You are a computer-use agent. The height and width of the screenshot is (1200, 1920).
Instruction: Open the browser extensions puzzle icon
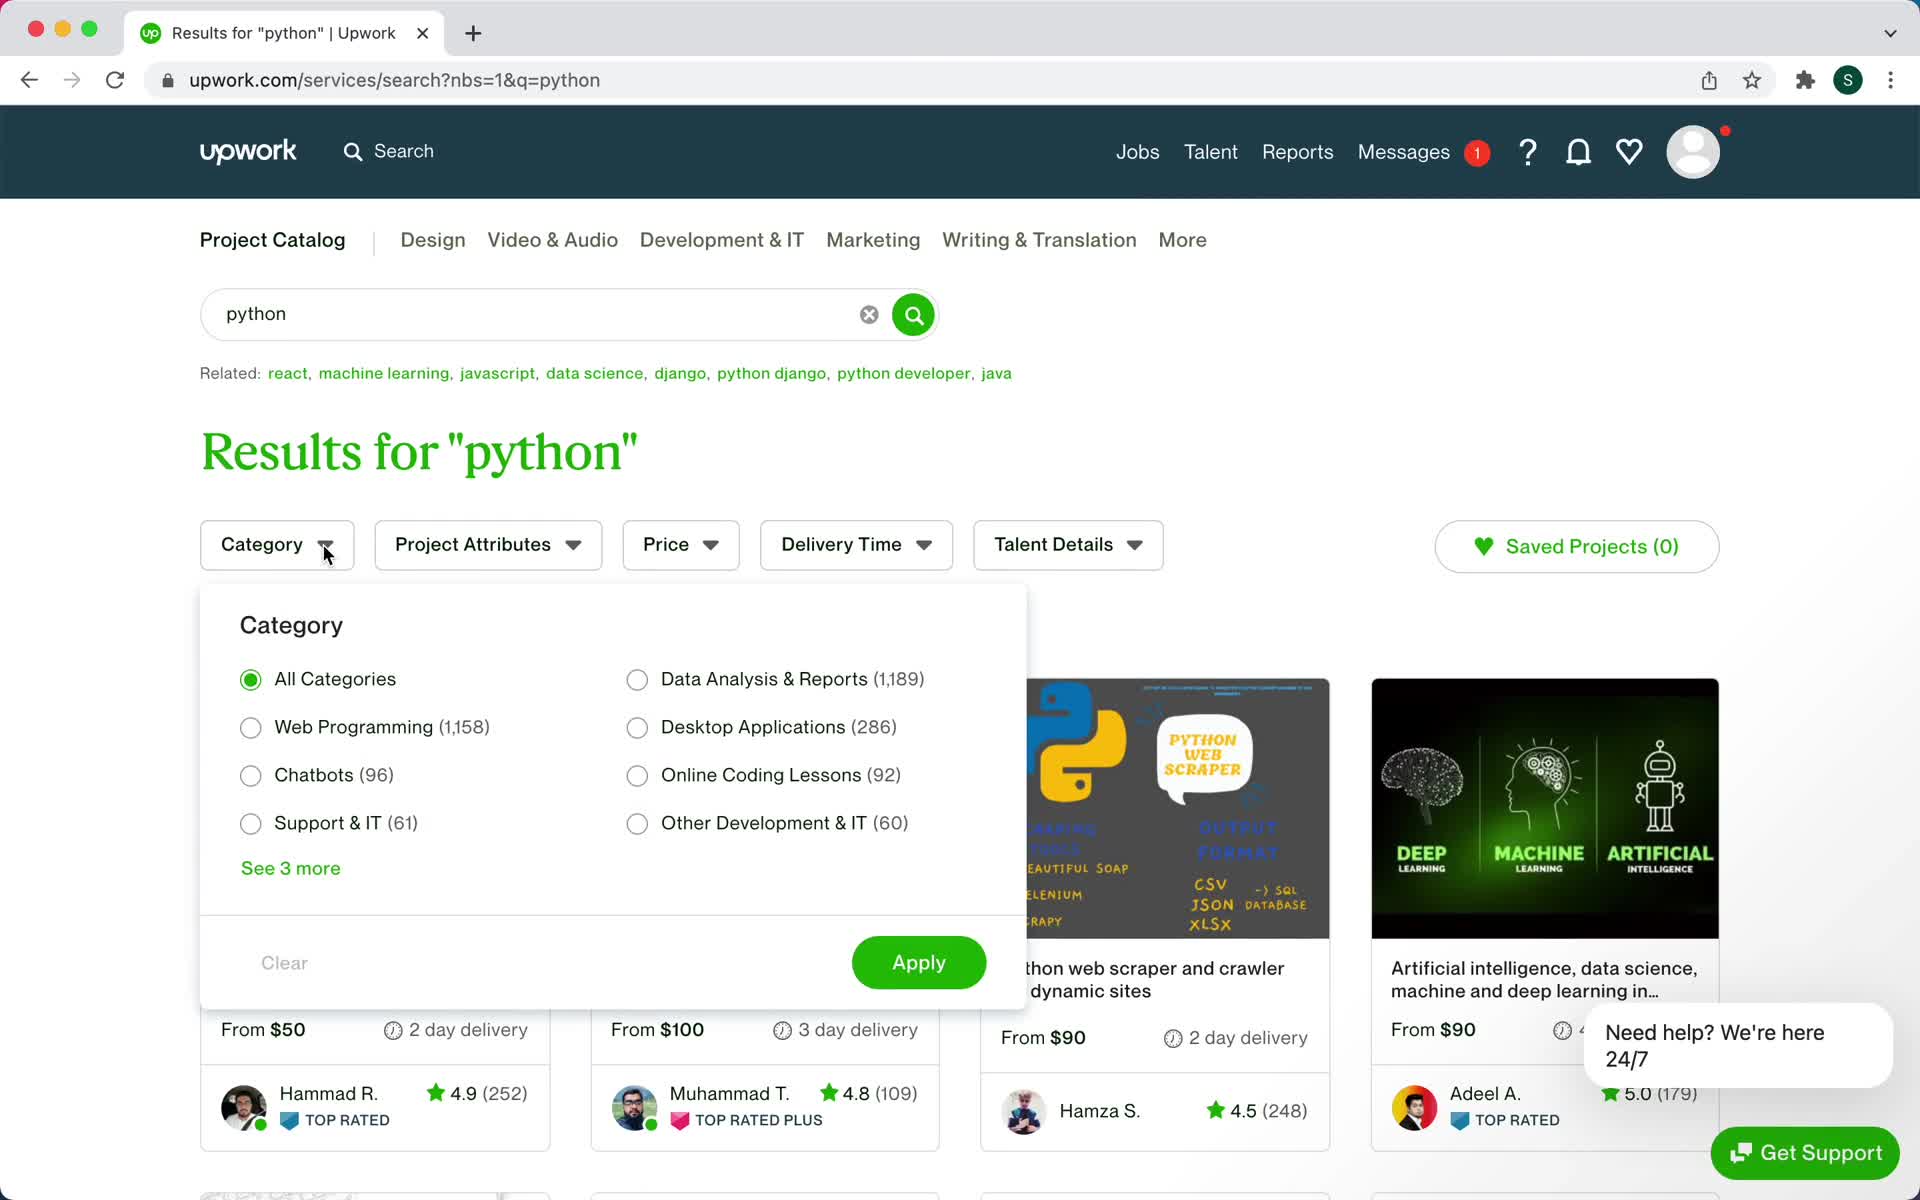click(x=1805, y=80)
